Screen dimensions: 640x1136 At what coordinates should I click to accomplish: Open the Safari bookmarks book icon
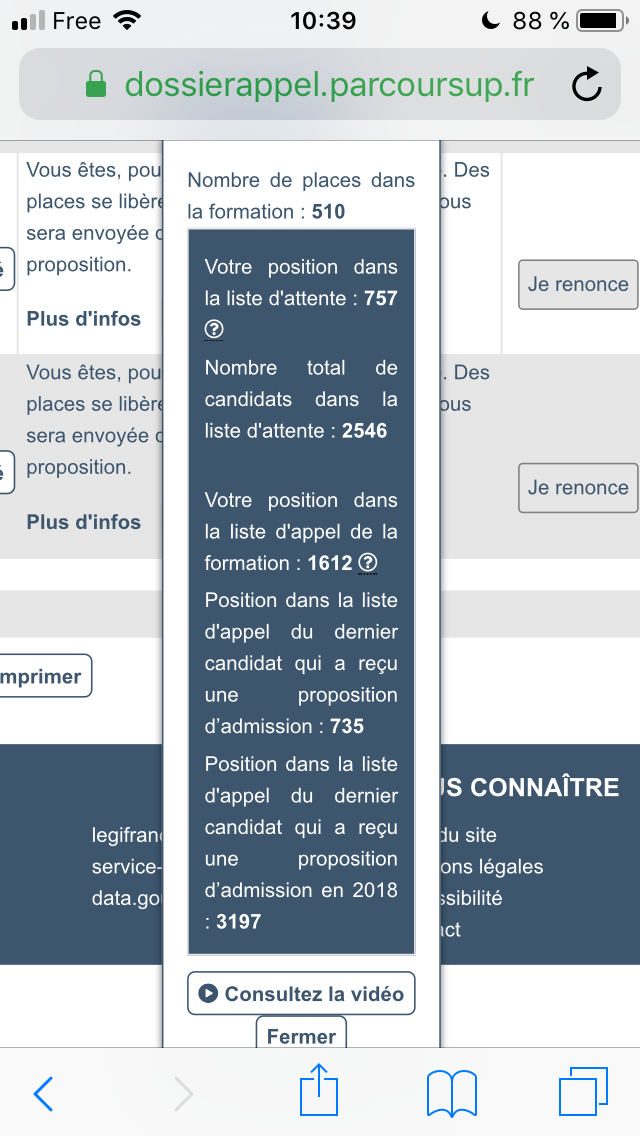tap(451, 1092)
